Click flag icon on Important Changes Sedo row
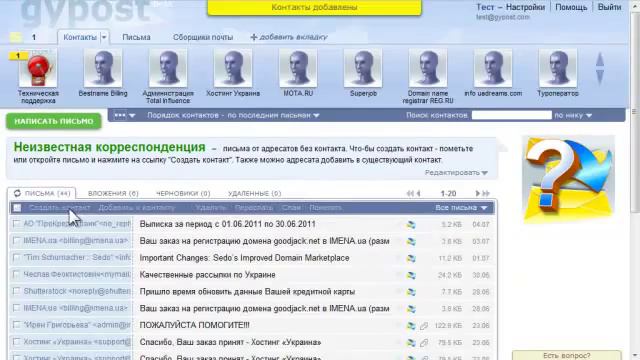This screenshot has height=360, width=640. [411, 258]
